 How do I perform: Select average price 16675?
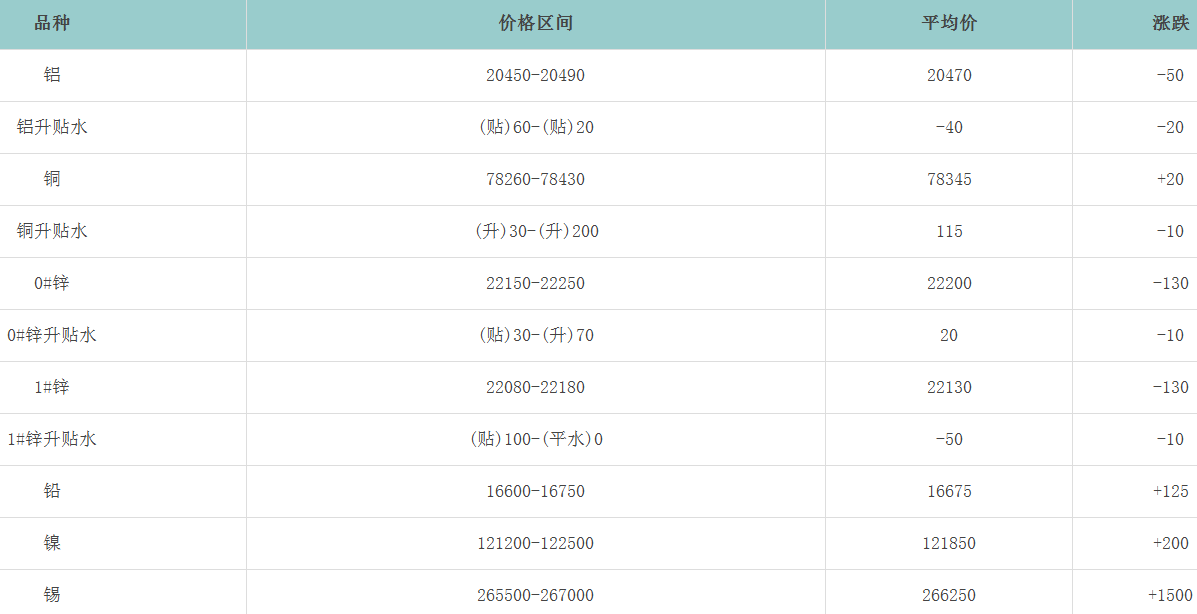(x=948, y=491)
